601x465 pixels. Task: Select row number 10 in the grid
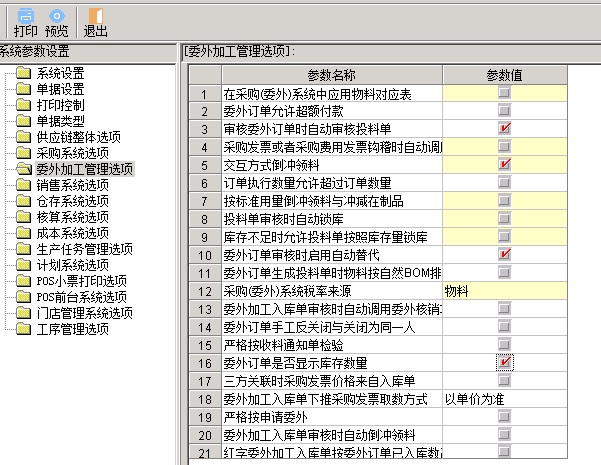pos(203,254)
